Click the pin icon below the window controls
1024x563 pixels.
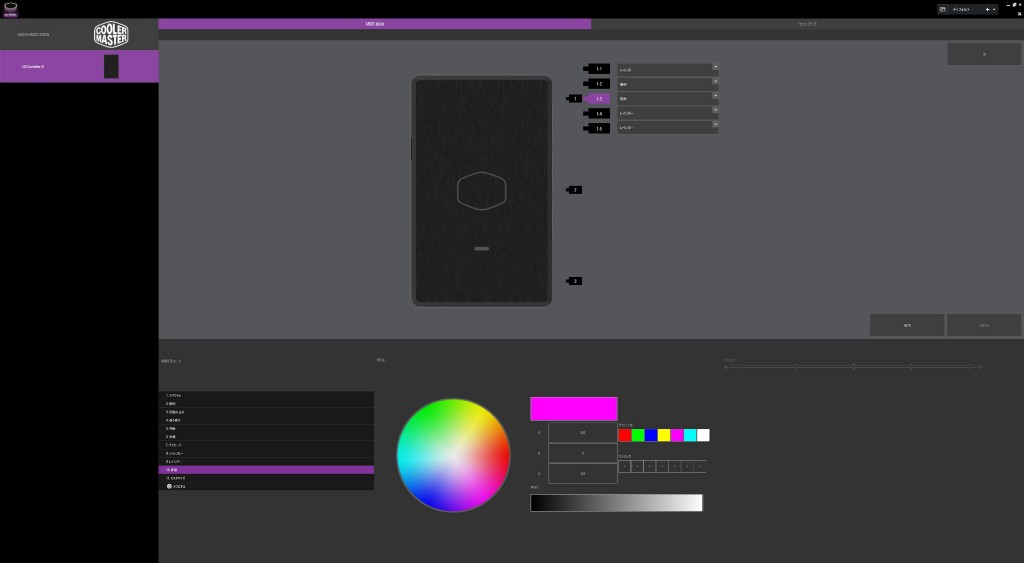point(1019,13)
